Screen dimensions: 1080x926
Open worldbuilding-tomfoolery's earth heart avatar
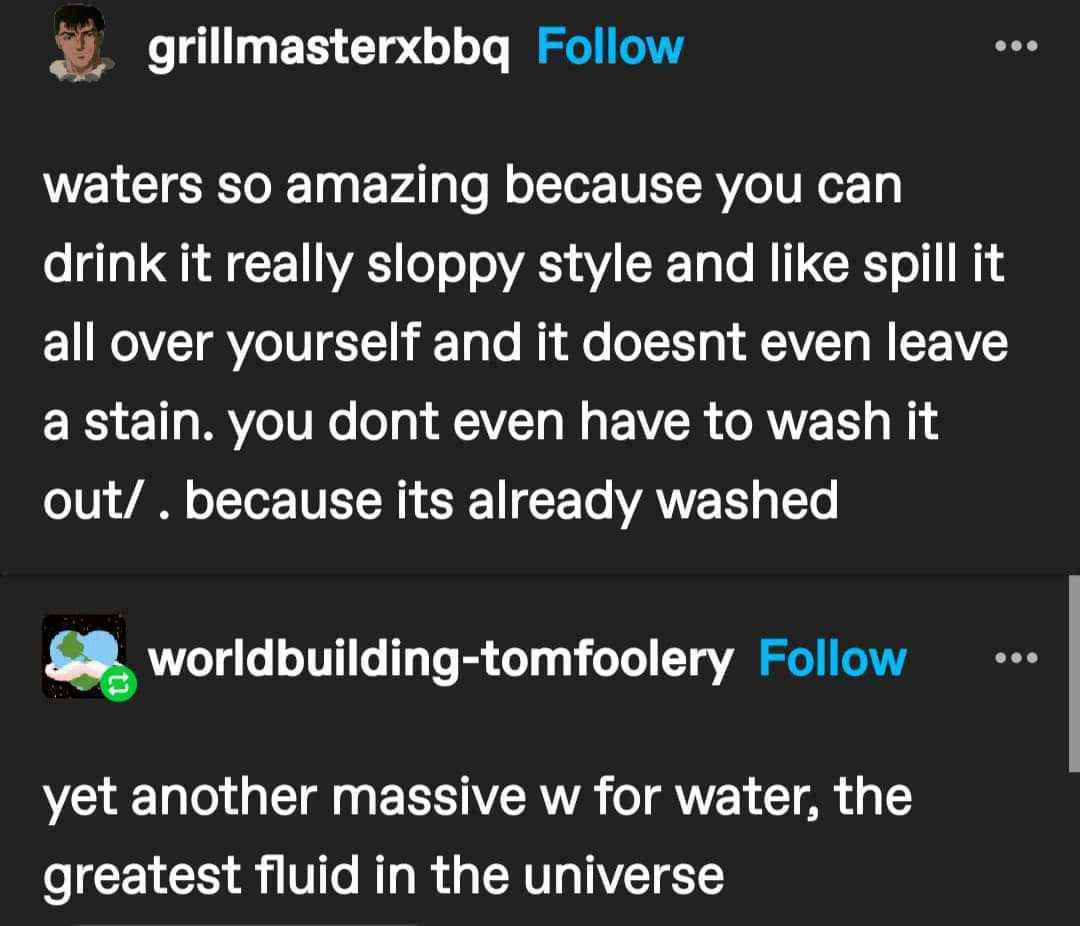pyautogui.click(x=84, y=657)
